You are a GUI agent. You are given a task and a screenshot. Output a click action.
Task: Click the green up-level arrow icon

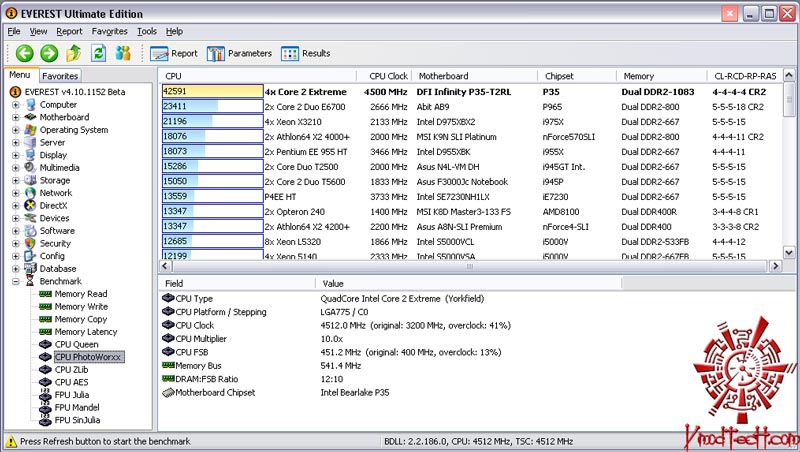tap(74, 53)
